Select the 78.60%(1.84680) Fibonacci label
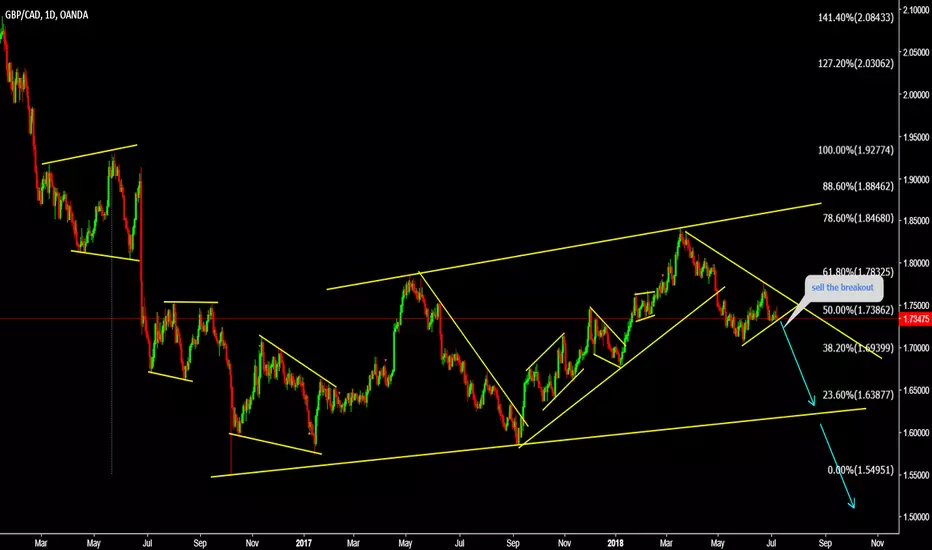Screen dimensions: 932x550 [858, 218]
